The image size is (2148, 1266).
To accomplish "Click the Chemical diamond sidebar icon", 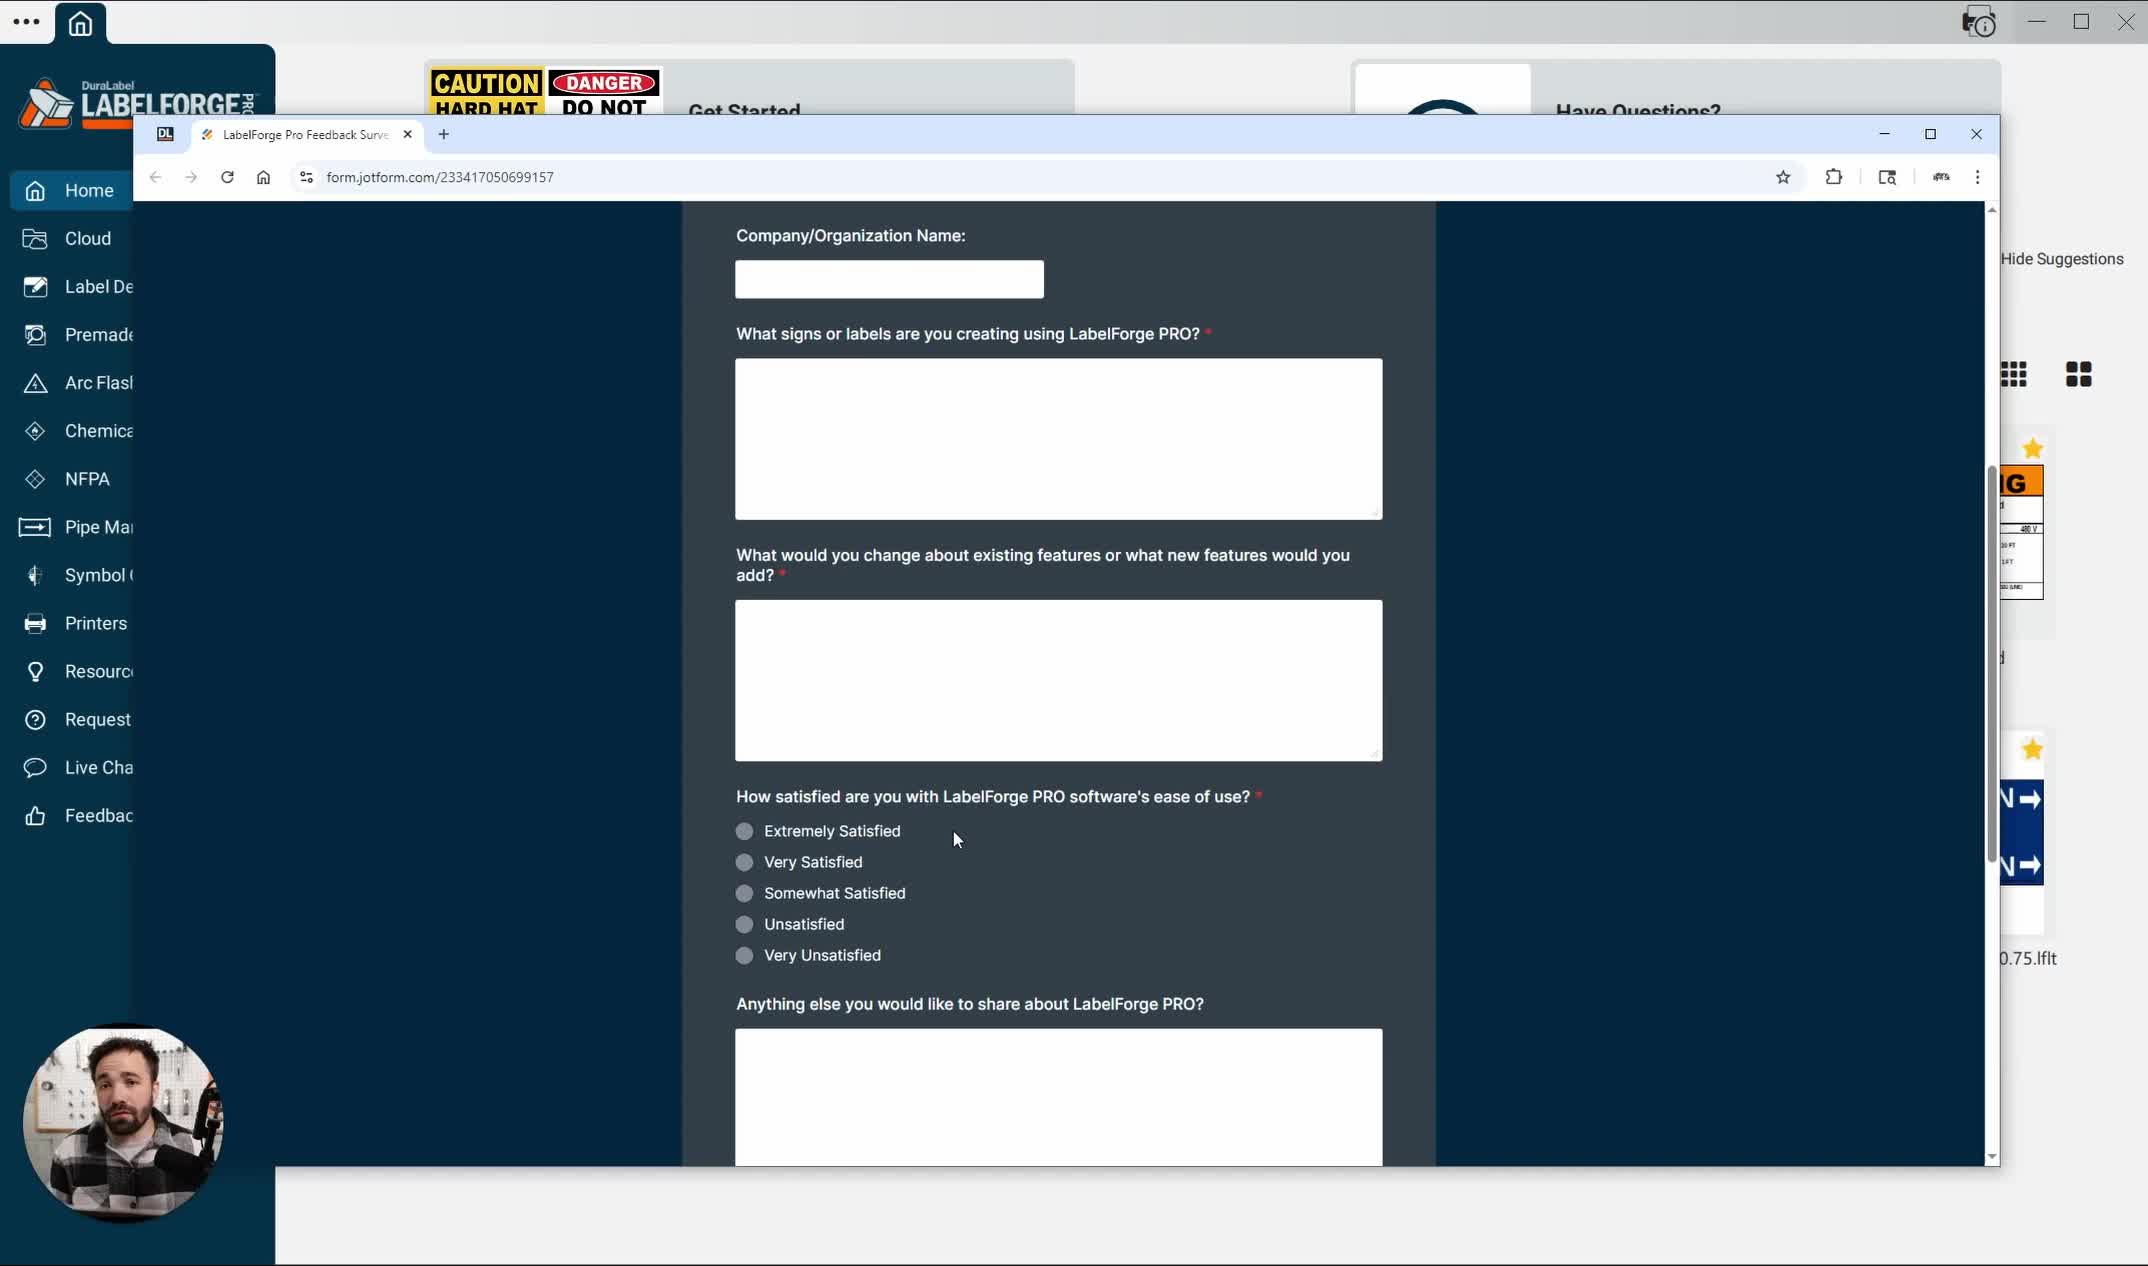I will pos(35,431).
